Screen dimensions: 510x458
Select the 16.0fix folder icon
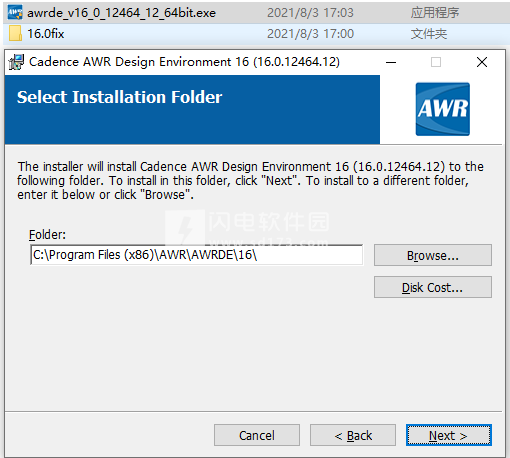pyautogui.click(x=15, y=34)
